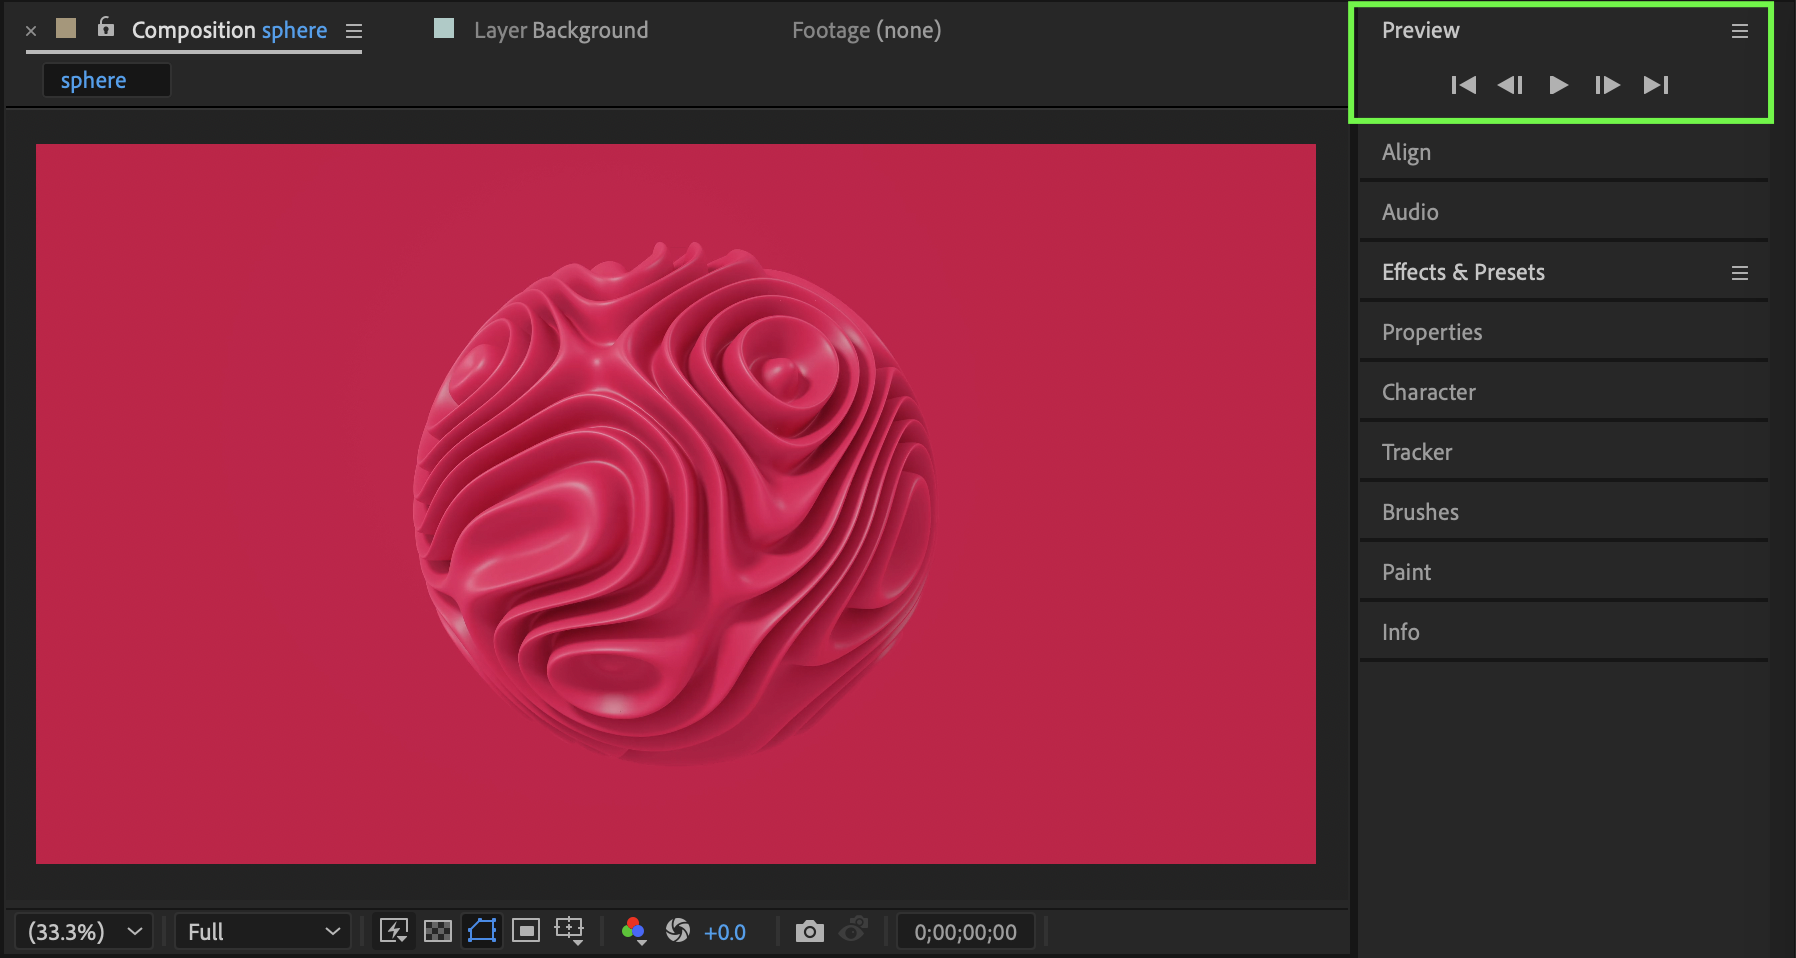Open the Full resolution dropdown

point(263,932)
